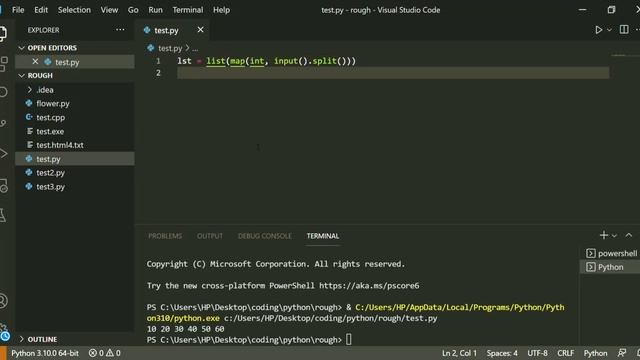Place cursor on editor line 2

[393, 73]
